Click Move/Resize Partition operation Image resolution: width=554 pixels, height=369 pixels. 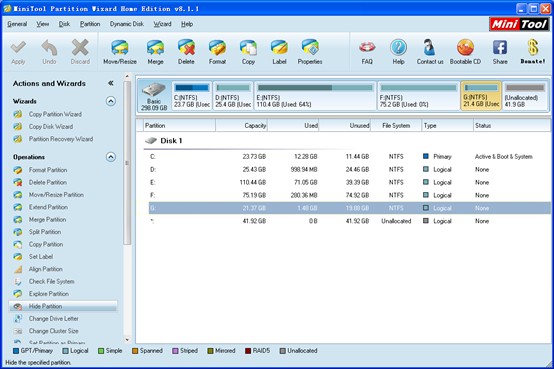pos(56,195)
